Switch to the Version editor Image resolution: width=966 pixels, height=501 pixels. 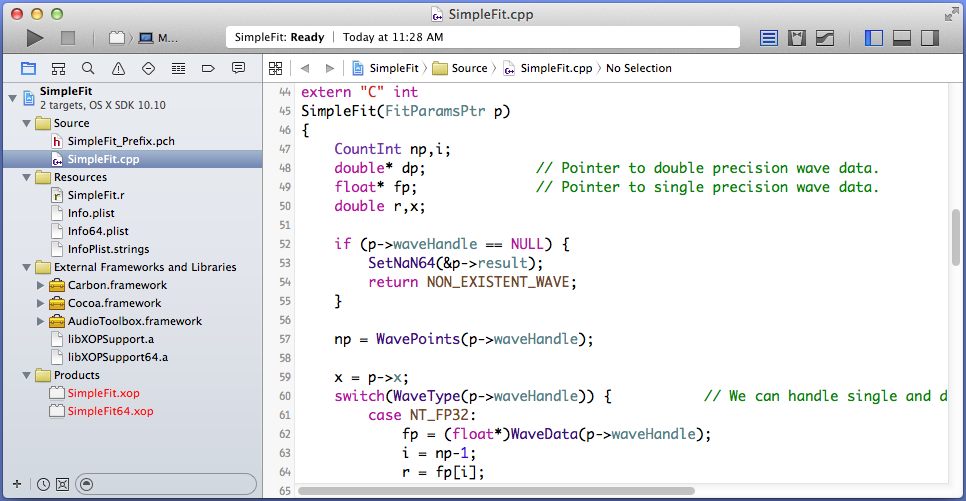coord(825,38)
